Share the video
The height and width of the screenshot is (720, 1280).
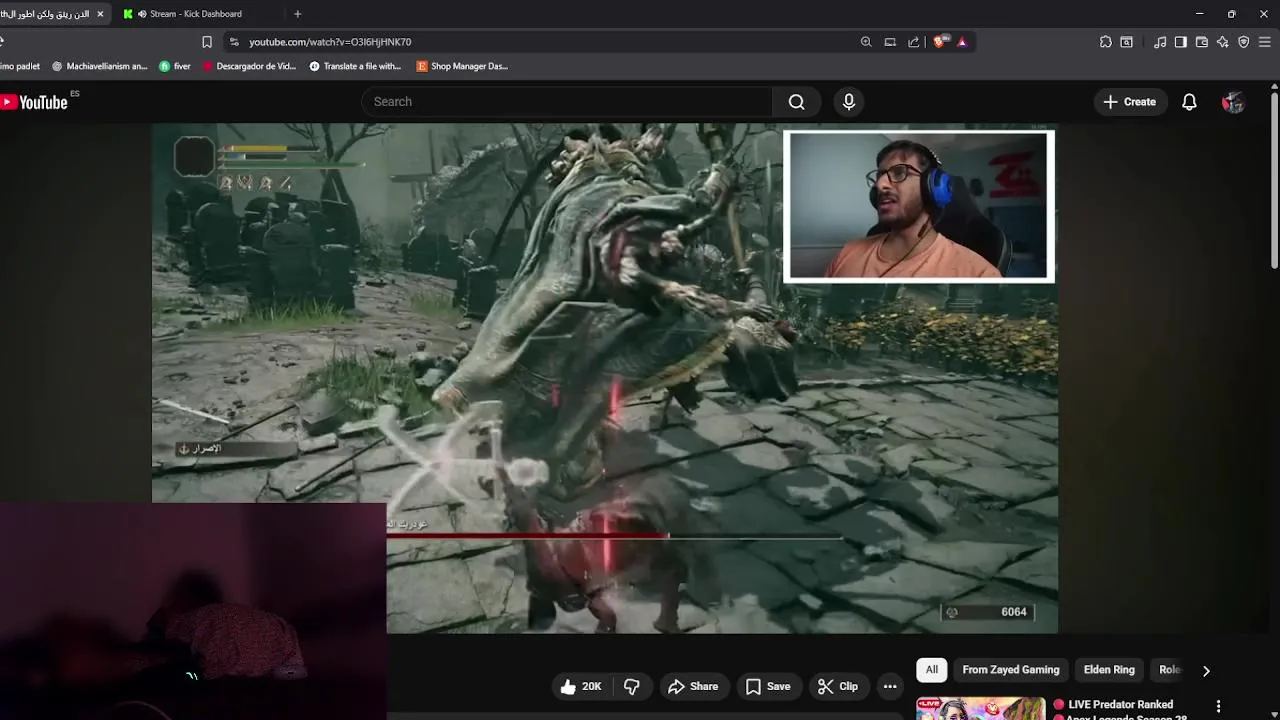pos(693,686)
